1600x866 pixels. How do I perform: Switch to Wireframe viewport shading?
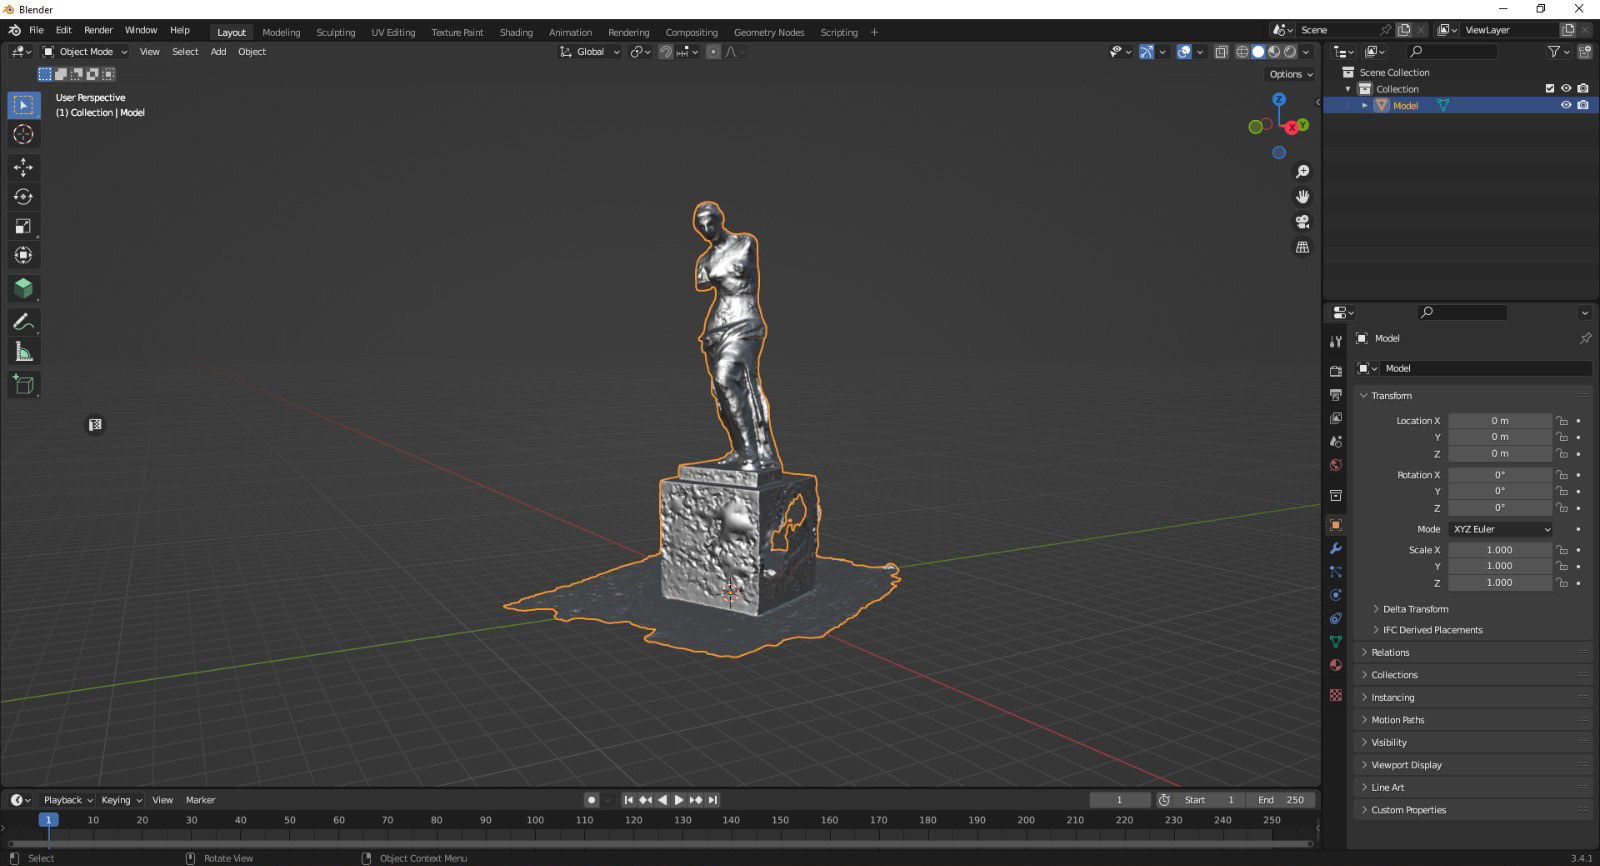click(x=1242, y=52)
